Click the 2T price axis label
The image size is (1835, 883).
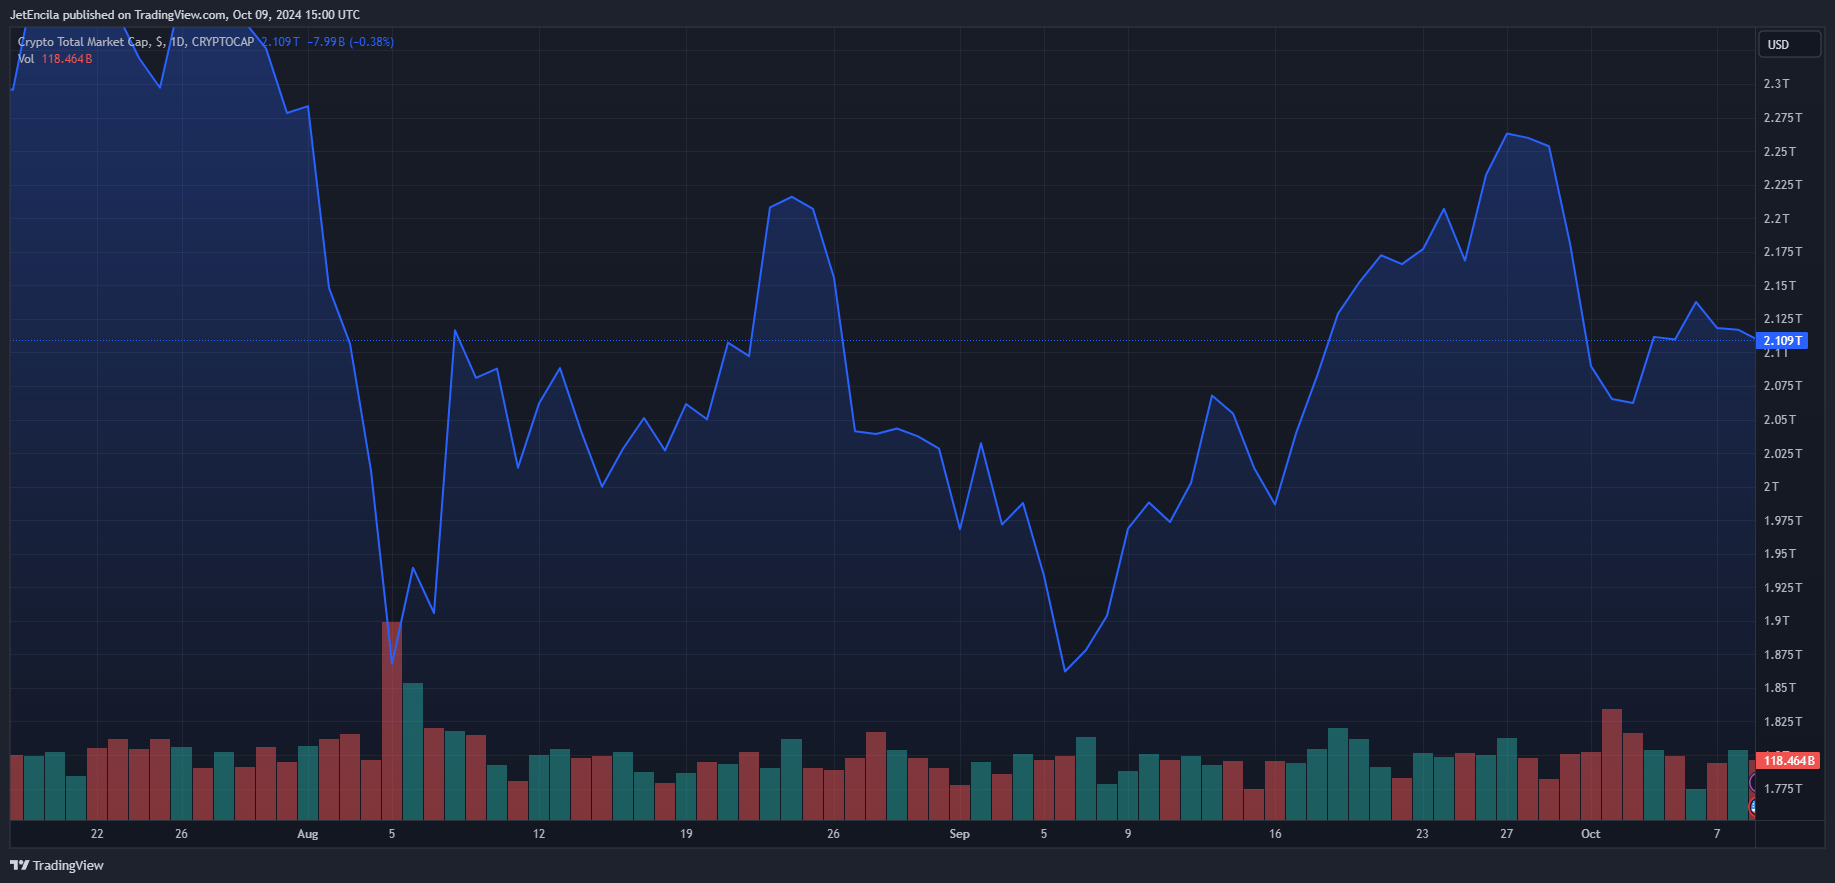(1771, 487)
